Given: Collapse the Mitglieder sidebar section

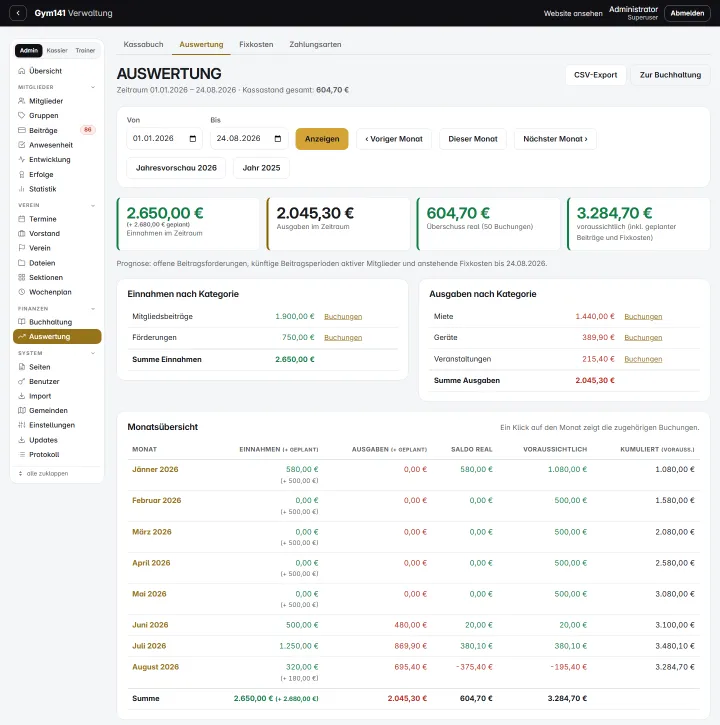Looking at the screenshot, I should click(93, 87).
